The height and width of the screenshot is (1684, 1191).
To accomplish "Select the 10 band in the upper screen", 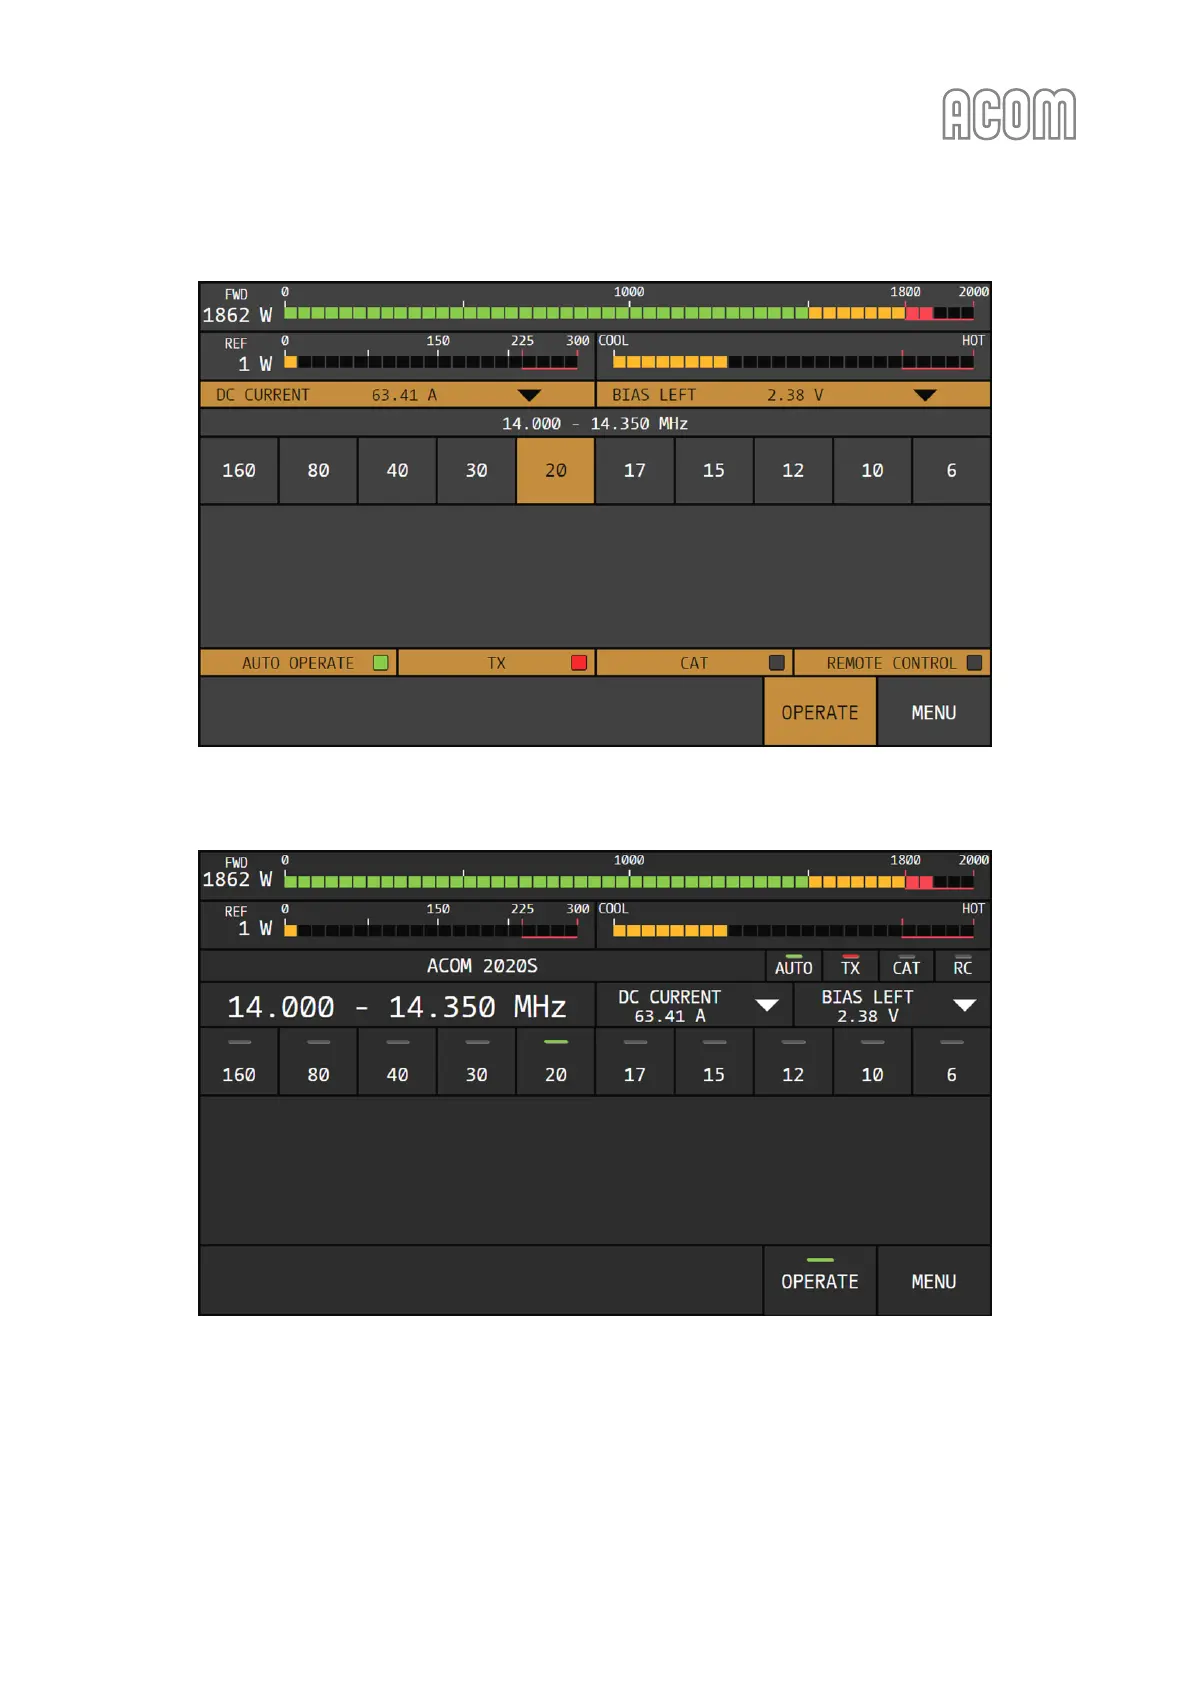I will coord(872,470).
